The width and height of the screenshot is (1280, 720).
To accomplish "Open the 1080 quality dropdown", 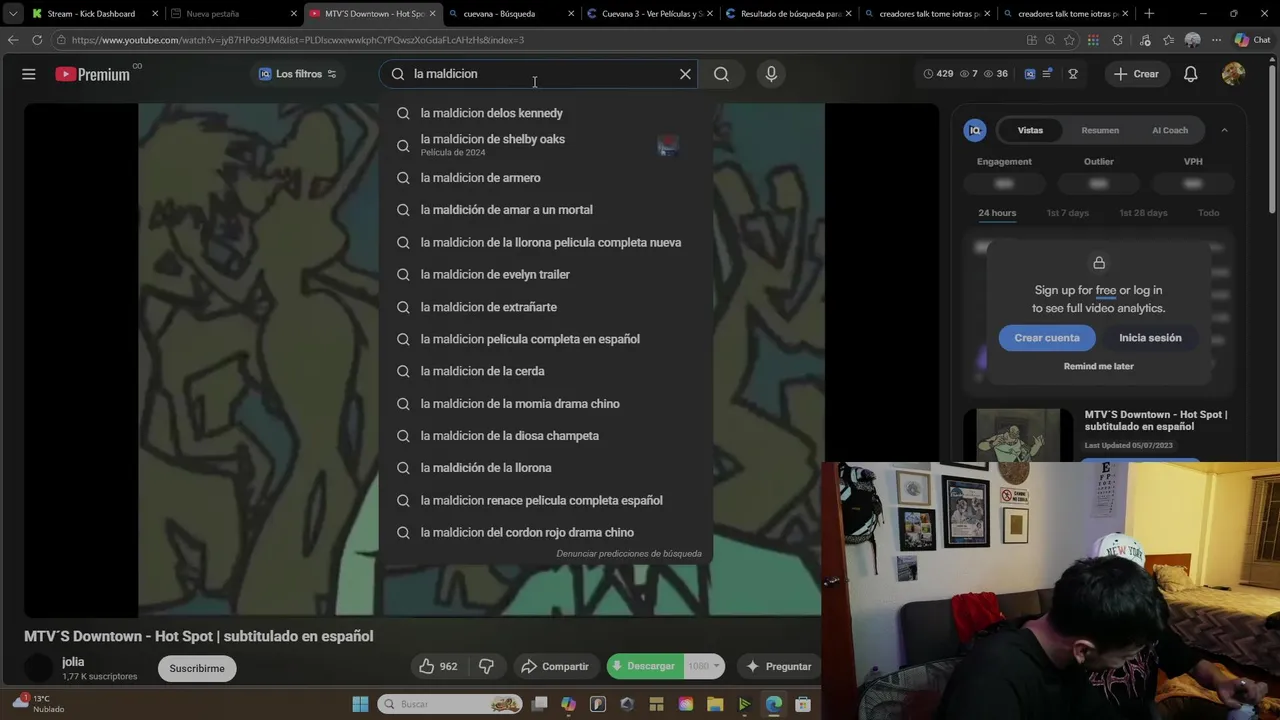I will click(704, 666).
